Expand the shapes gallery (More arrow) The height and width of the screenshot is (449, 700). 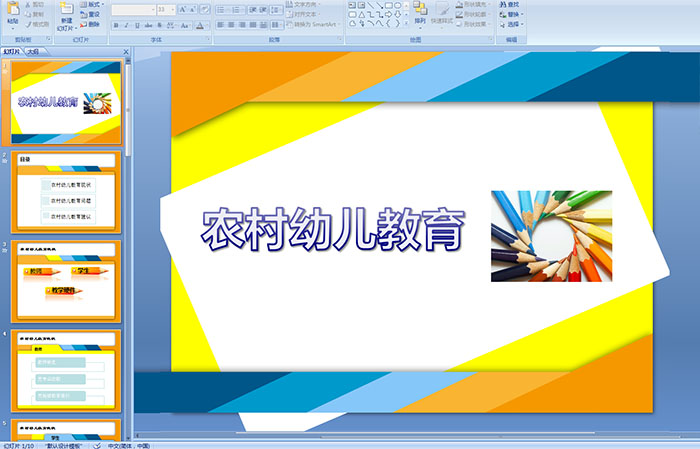tap(406, 23)
